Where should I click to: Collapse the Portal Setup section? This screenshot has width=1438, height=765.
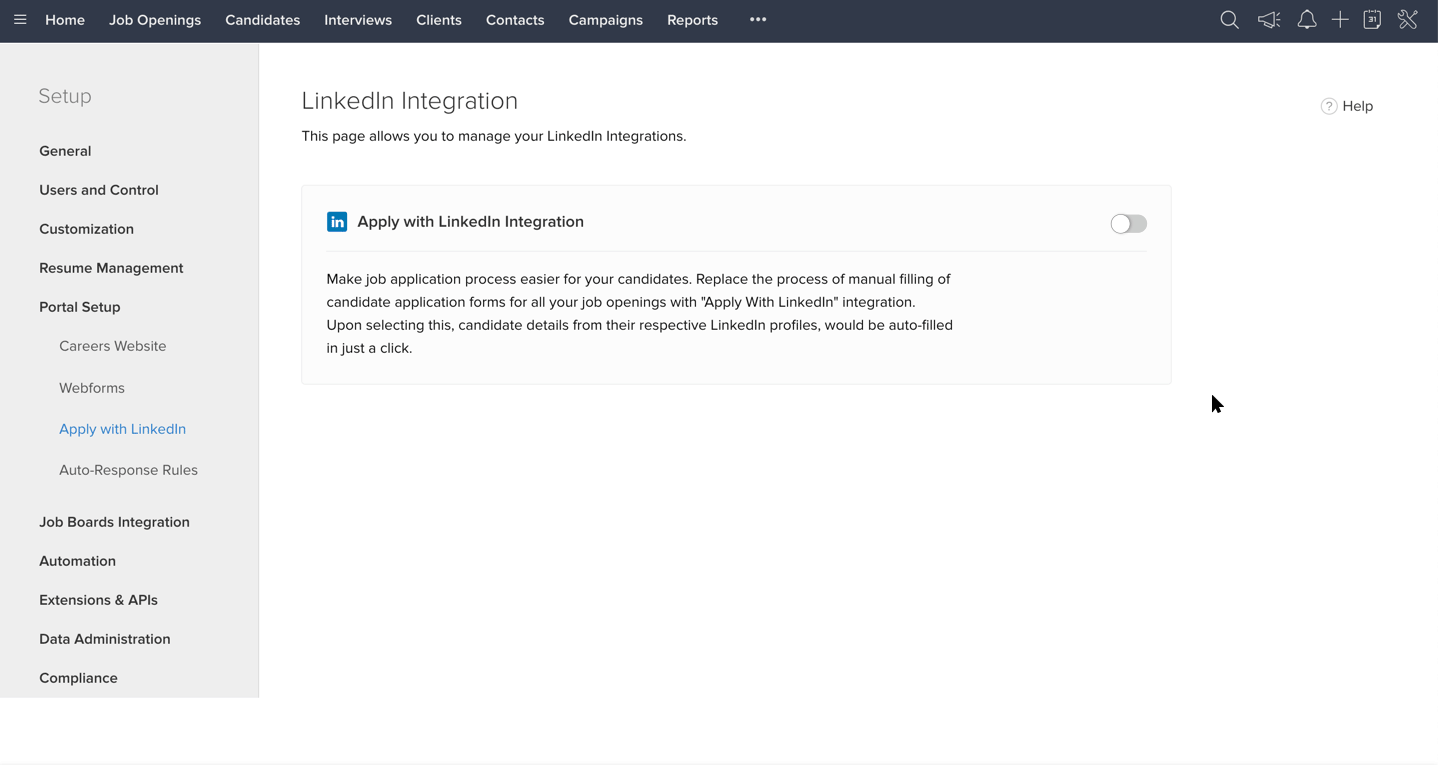point(80,307)
